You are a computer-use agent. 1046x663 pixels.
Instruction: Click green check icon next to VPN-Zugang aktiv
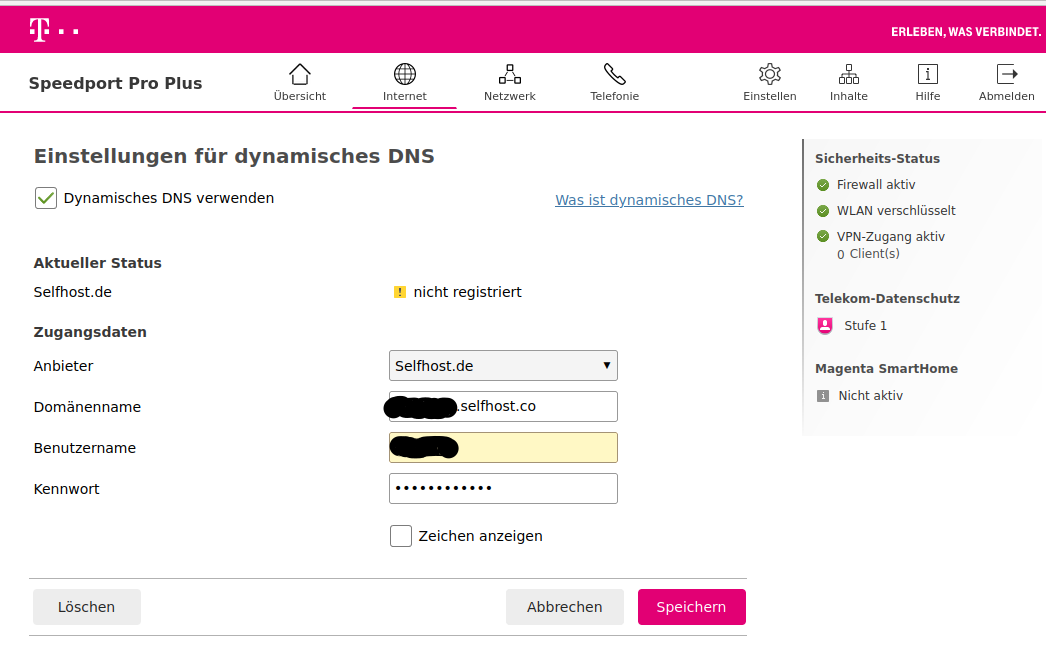click(823, 236)
